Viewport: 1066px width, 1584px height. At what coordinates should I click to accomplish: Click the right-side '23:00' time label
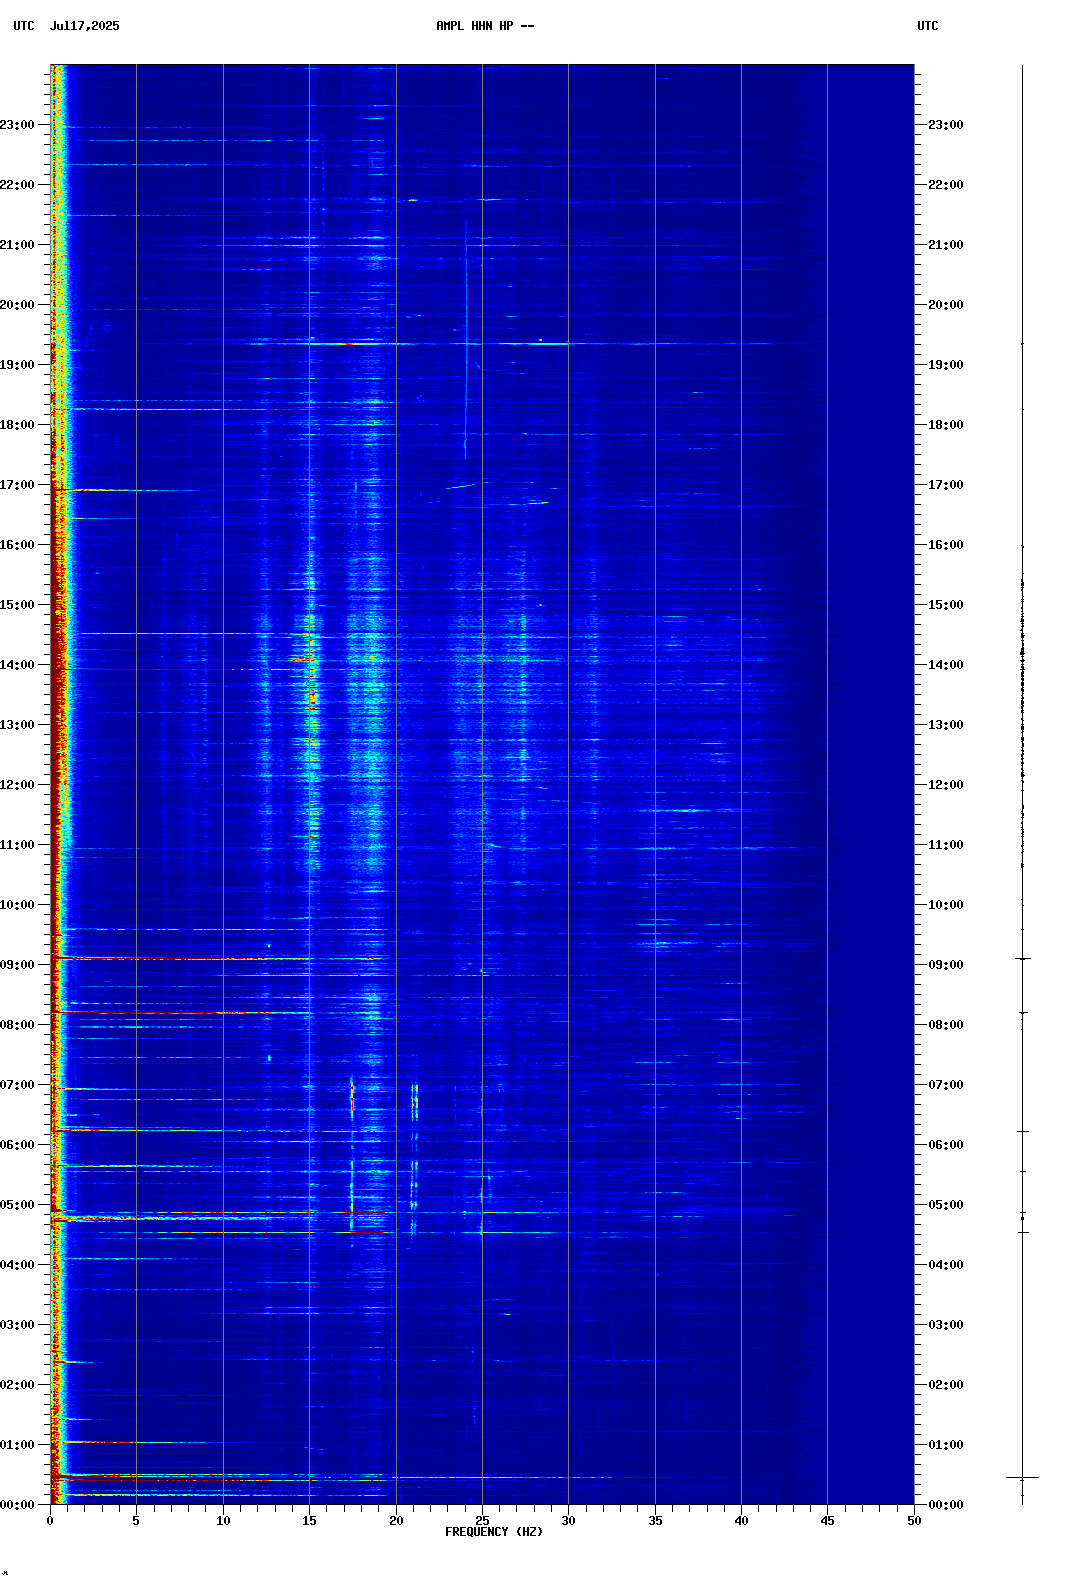946,125
